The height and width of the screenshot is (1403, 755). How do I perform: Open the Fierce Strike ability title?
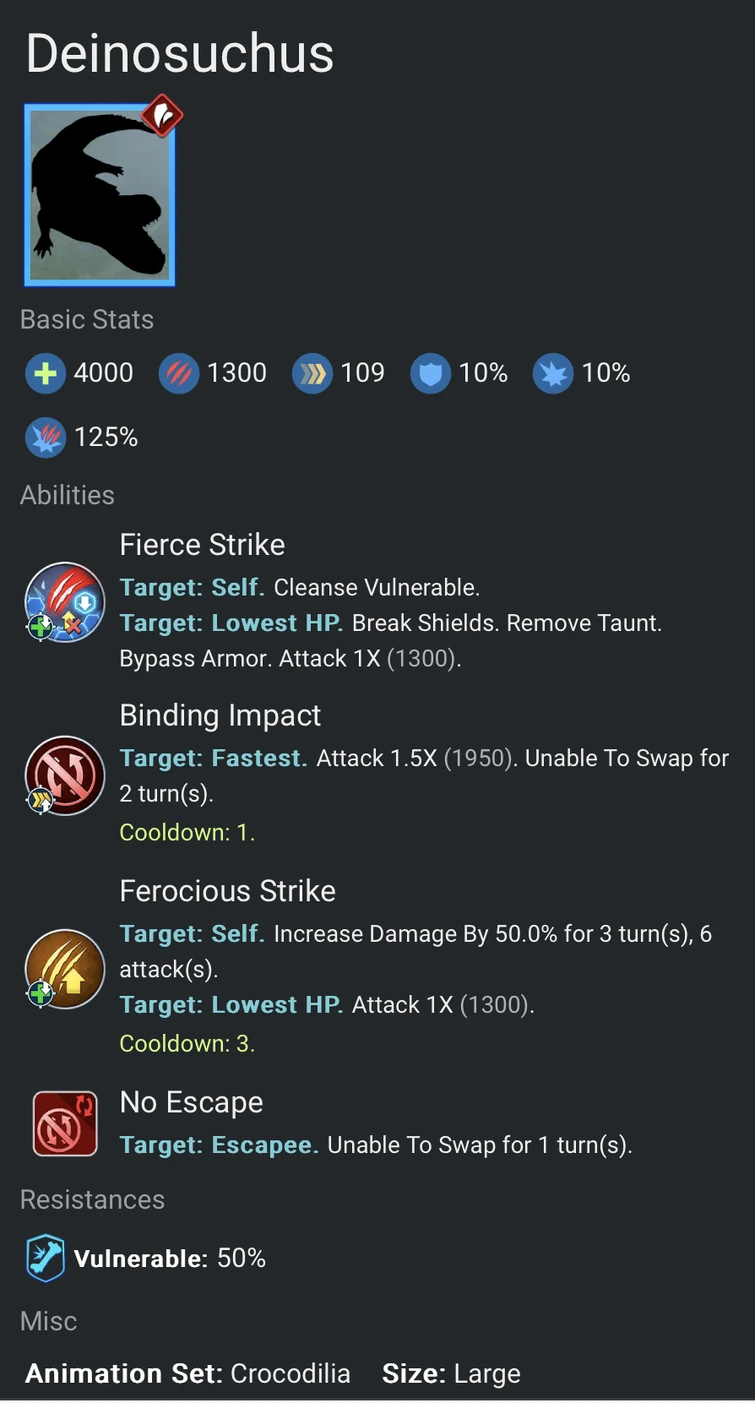click(x=202, y=545)
